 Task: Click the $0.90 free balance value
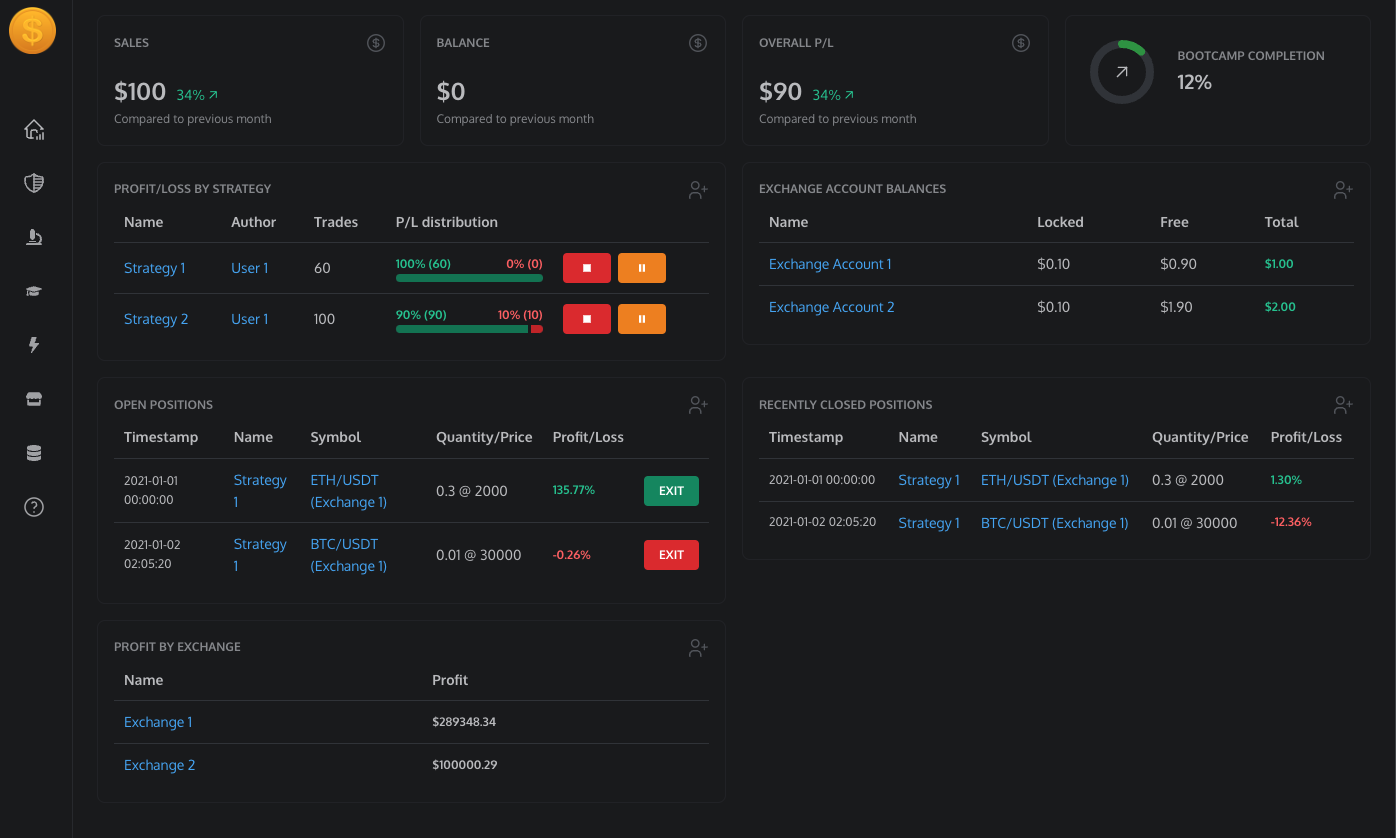[1176, 264]
